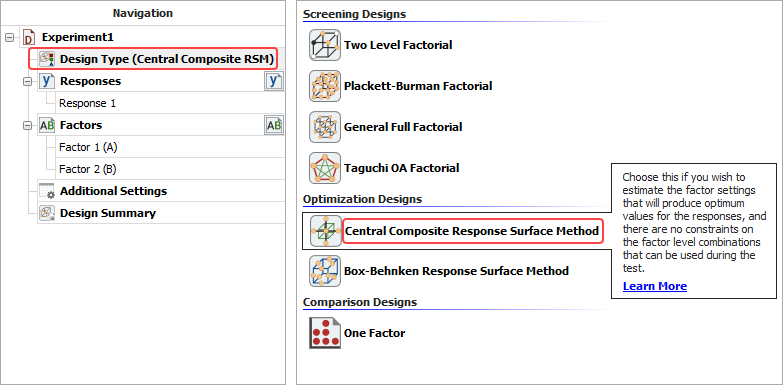This screenshot has width=783, height=385.
Task: Select the Taguchi OA Factorial pentagon icon
Action: tap(325, 168)
